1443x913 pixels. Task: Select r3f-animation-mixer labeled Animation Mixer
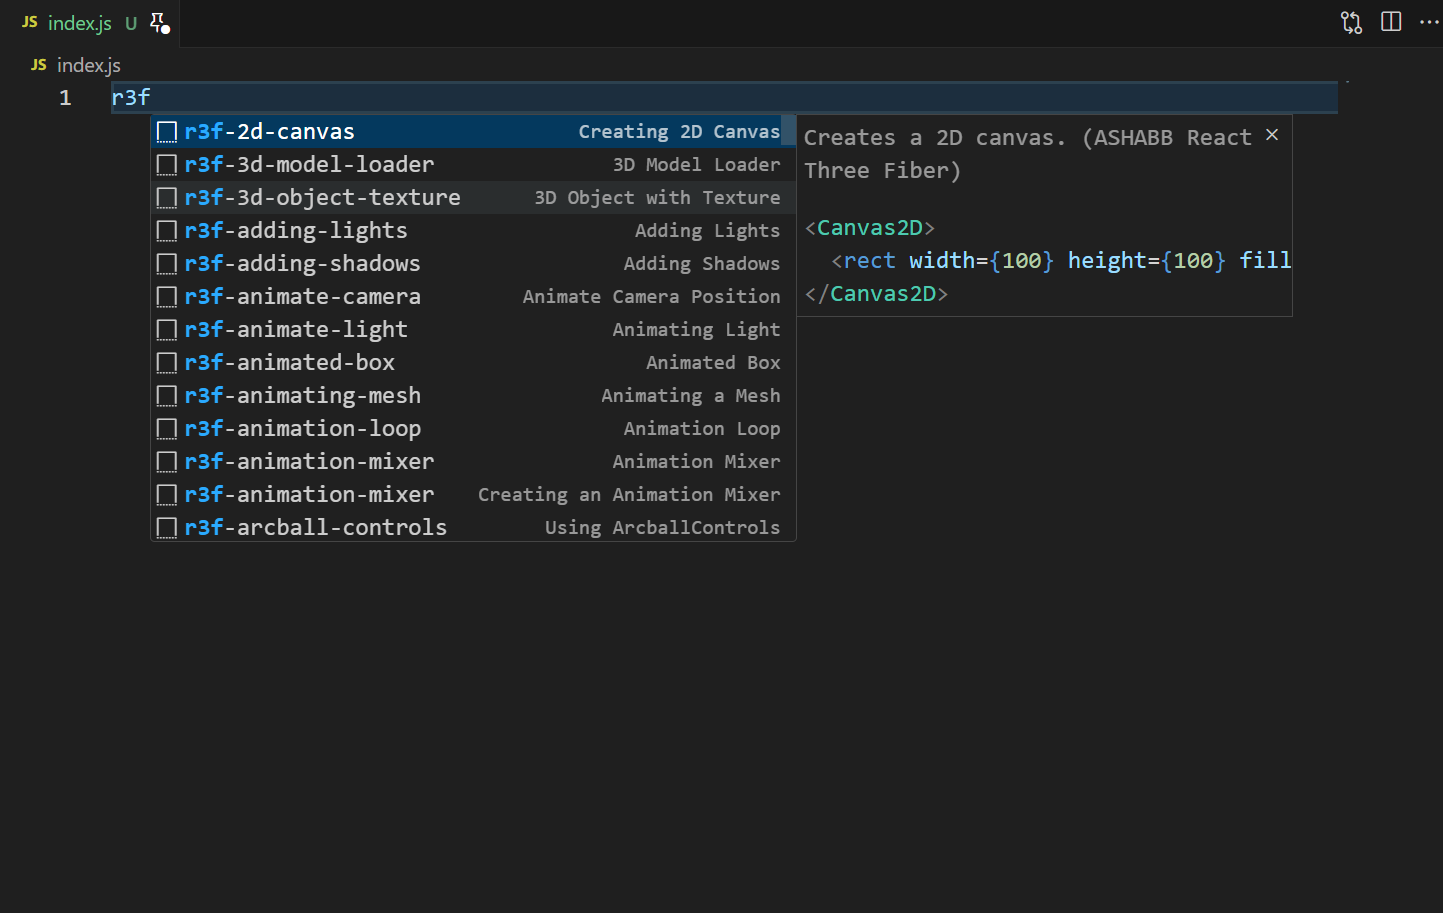click(473, 462)
